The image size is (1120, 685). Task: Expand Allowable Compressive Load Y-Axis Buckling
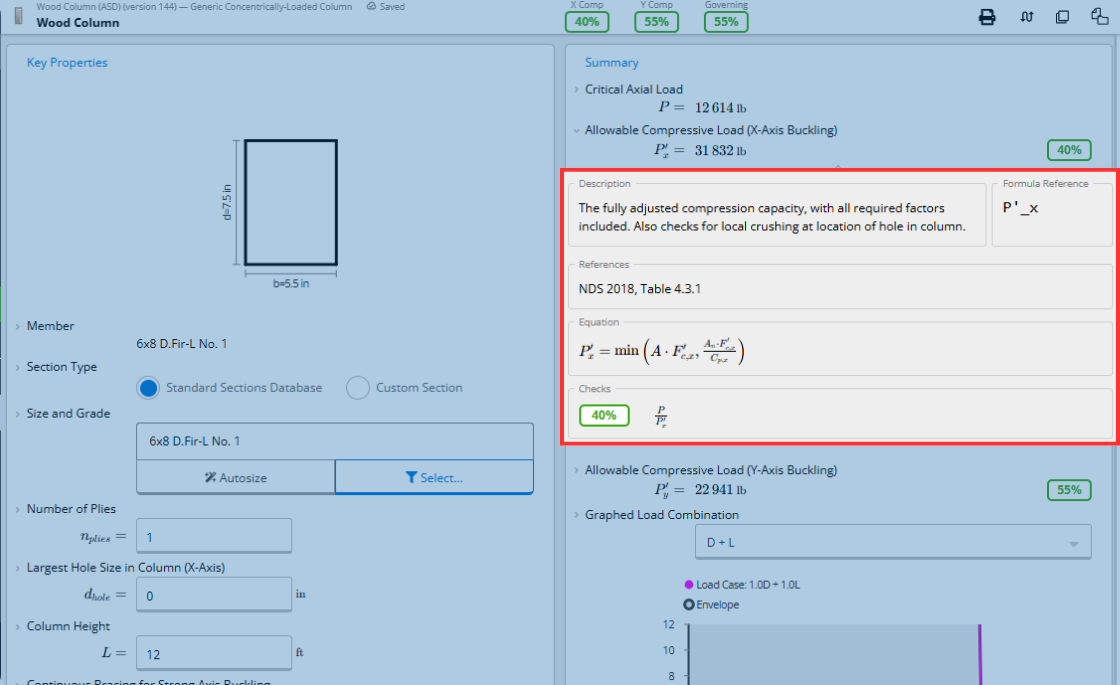pos(711,470)
